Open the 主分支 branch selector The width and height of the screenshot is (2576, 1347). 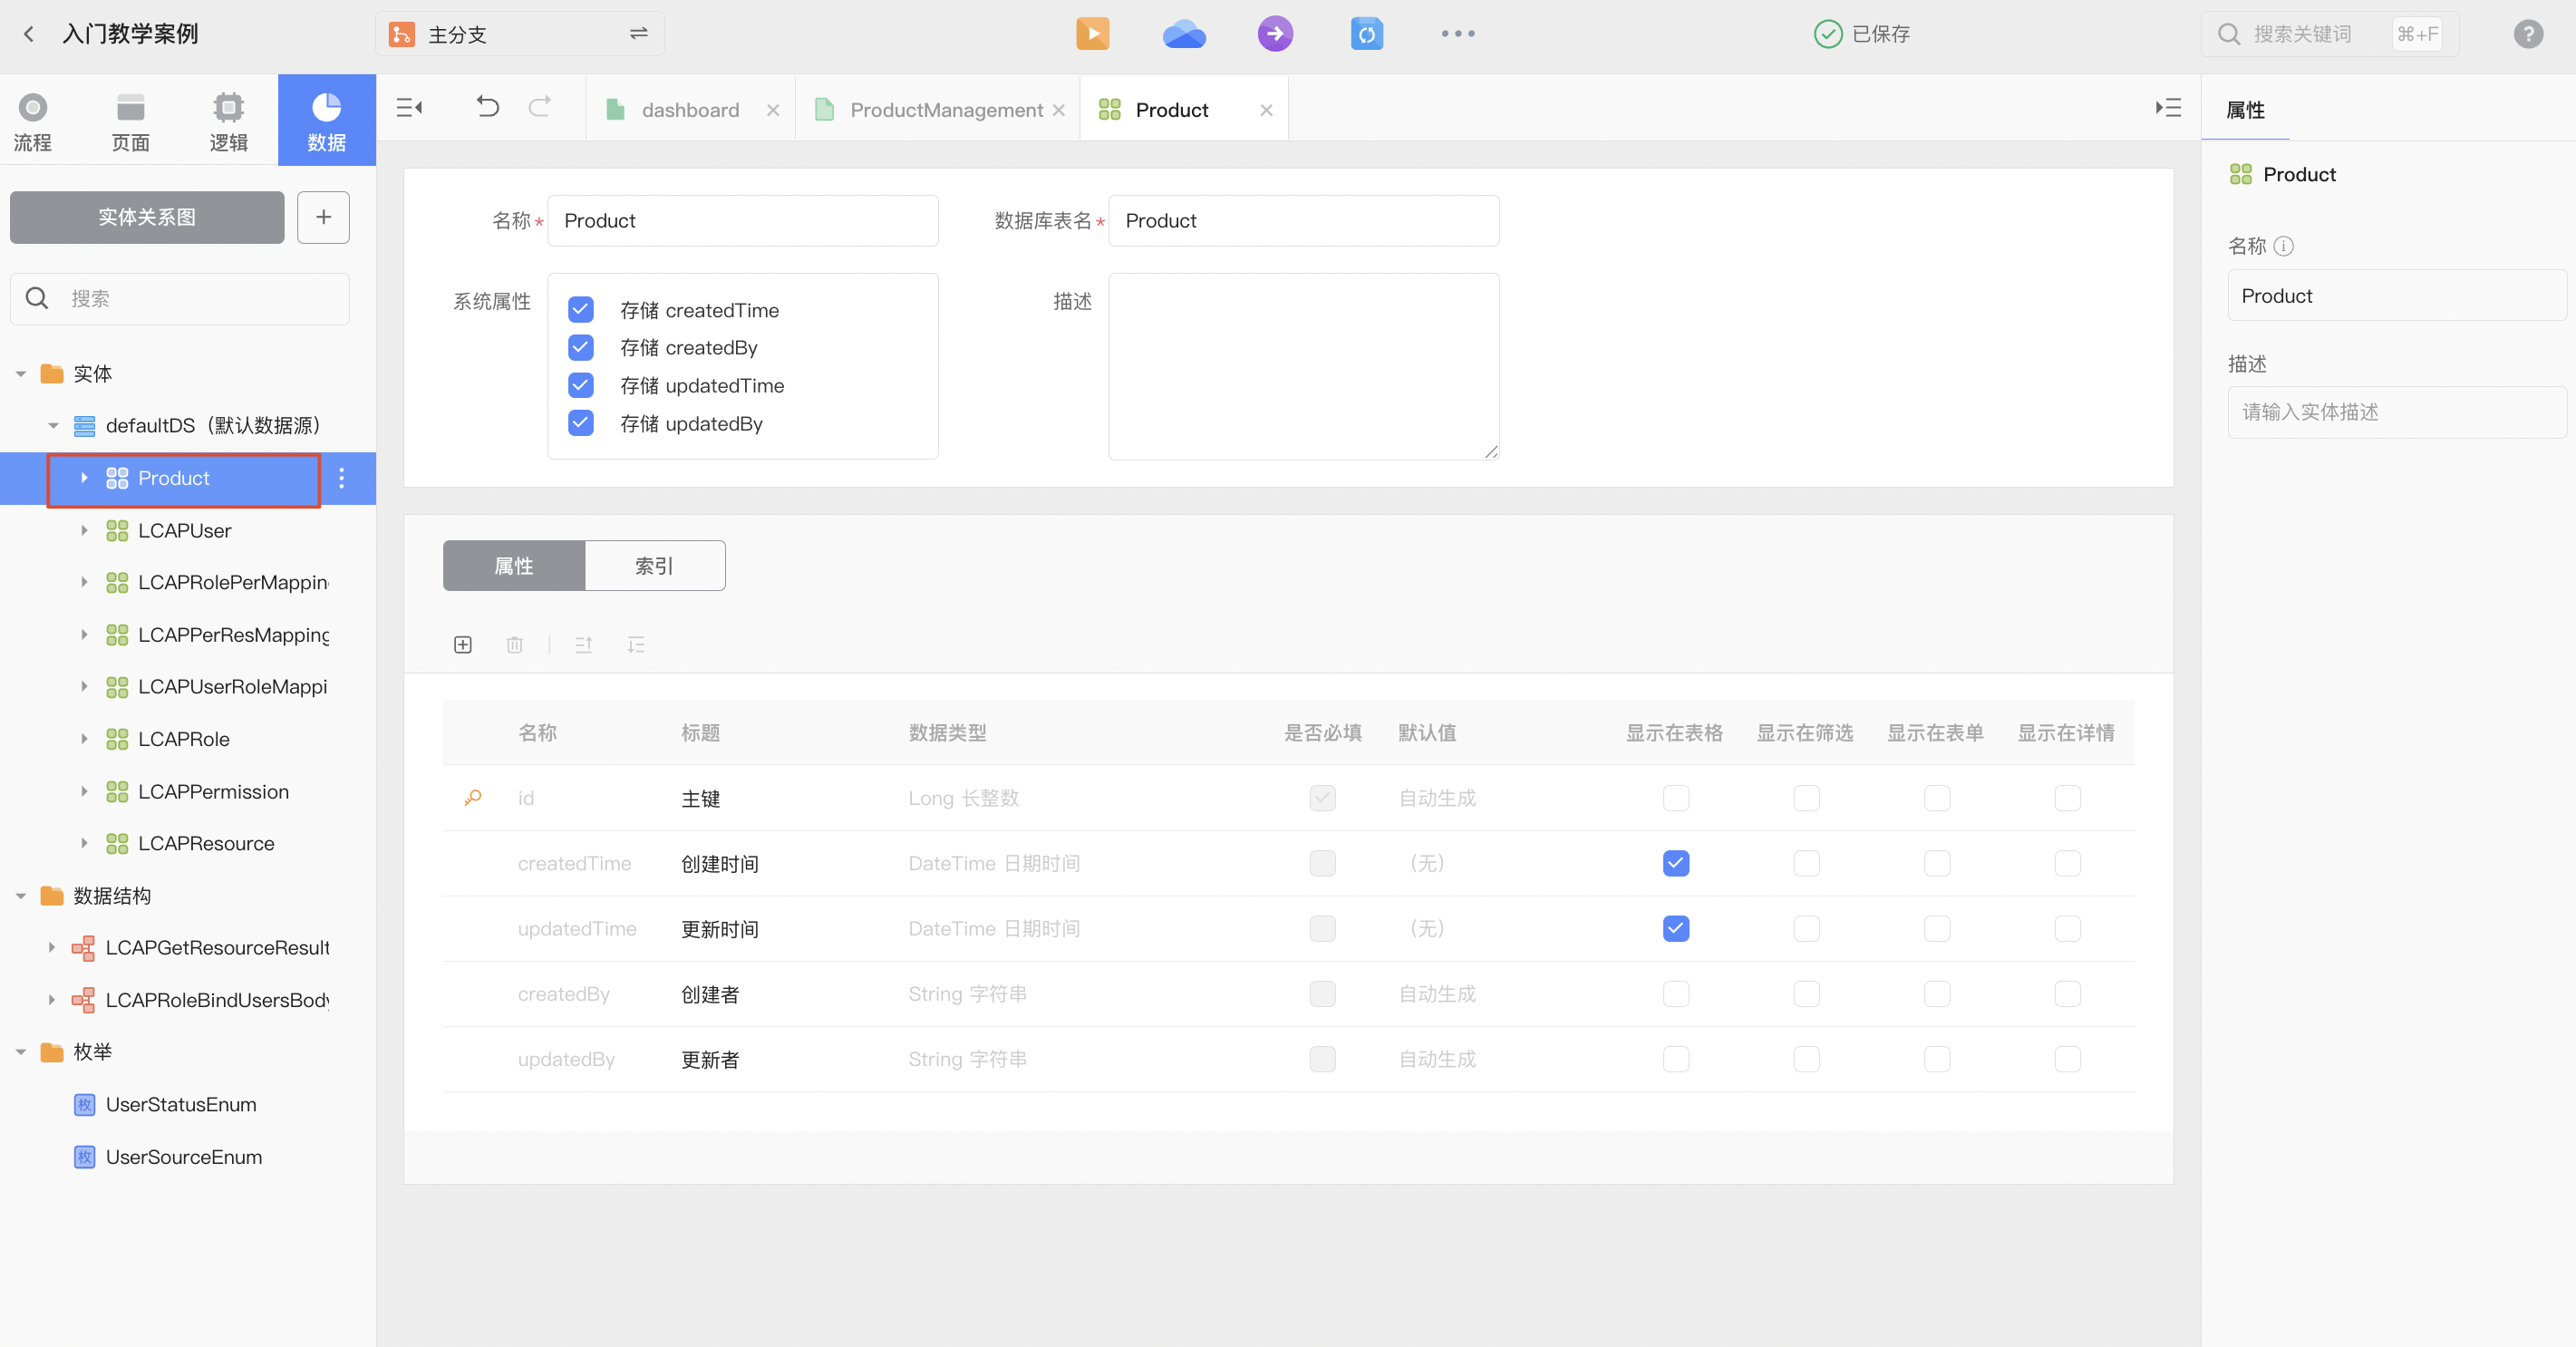pyautogui.click(x=520, y=34)
